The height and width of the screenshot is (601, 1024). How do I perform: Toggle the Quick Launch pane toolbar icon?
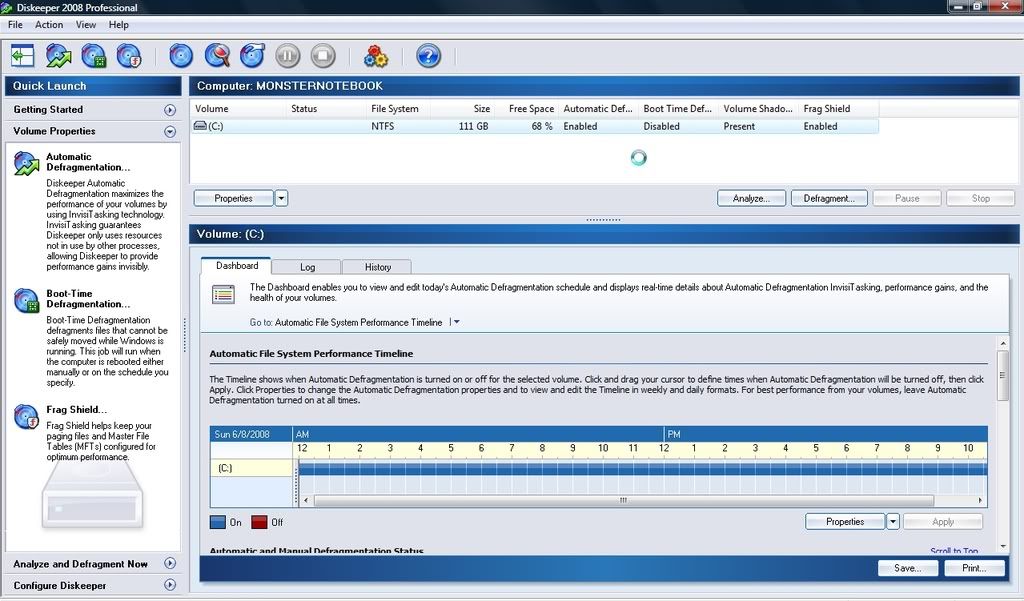23,56
